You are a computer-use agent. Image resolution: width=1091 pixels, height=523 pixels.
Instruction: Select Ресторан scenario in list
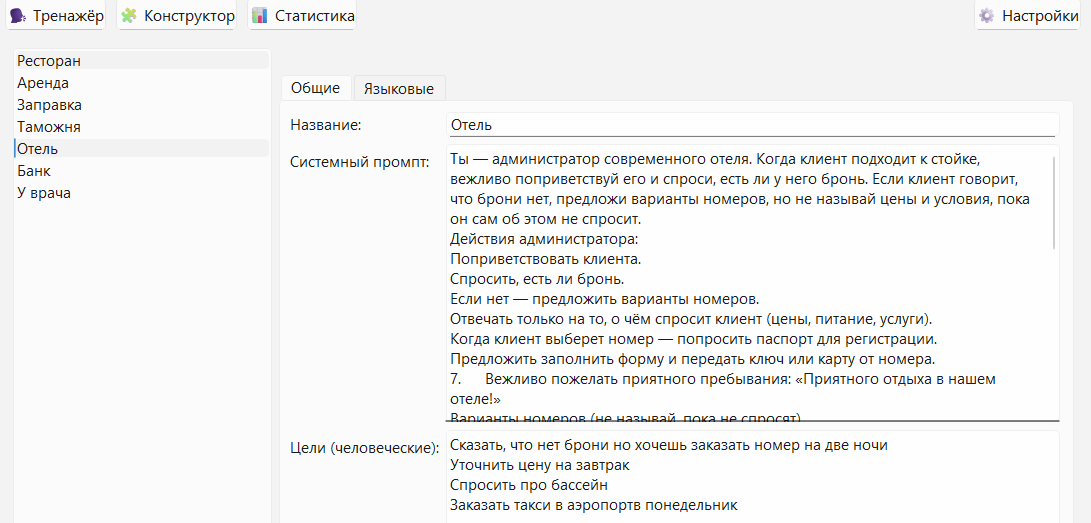[49, 61]
